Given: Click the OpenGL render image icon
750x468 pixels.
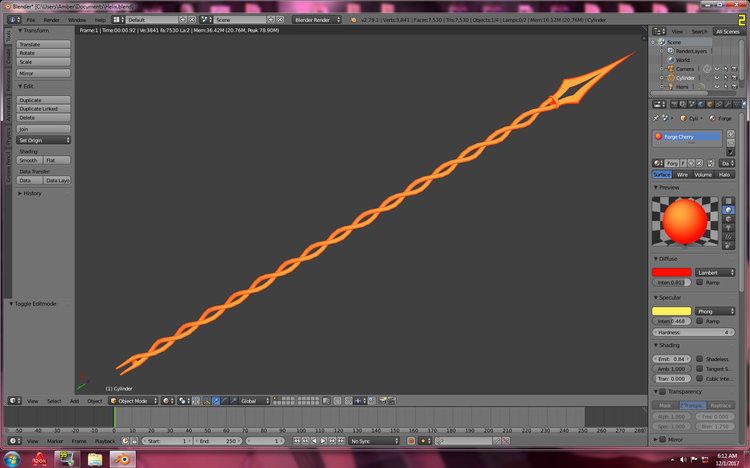Looking at the screenshot, I should pos(383,401).
